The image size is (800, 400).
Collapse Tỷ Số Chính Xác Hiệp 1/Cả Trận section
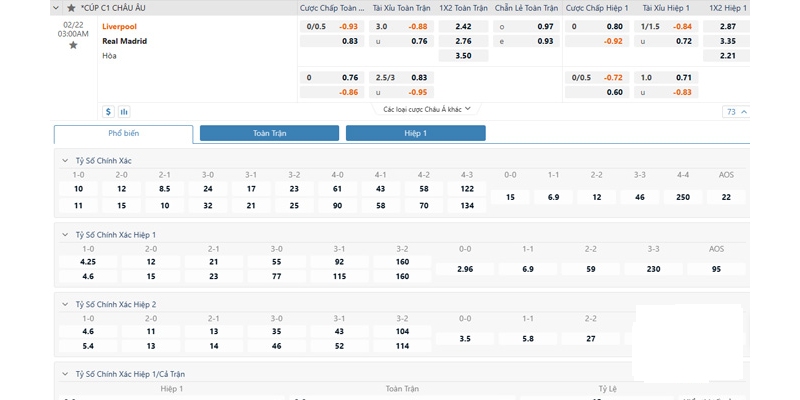pyautogui.click(x=66, y=373)
